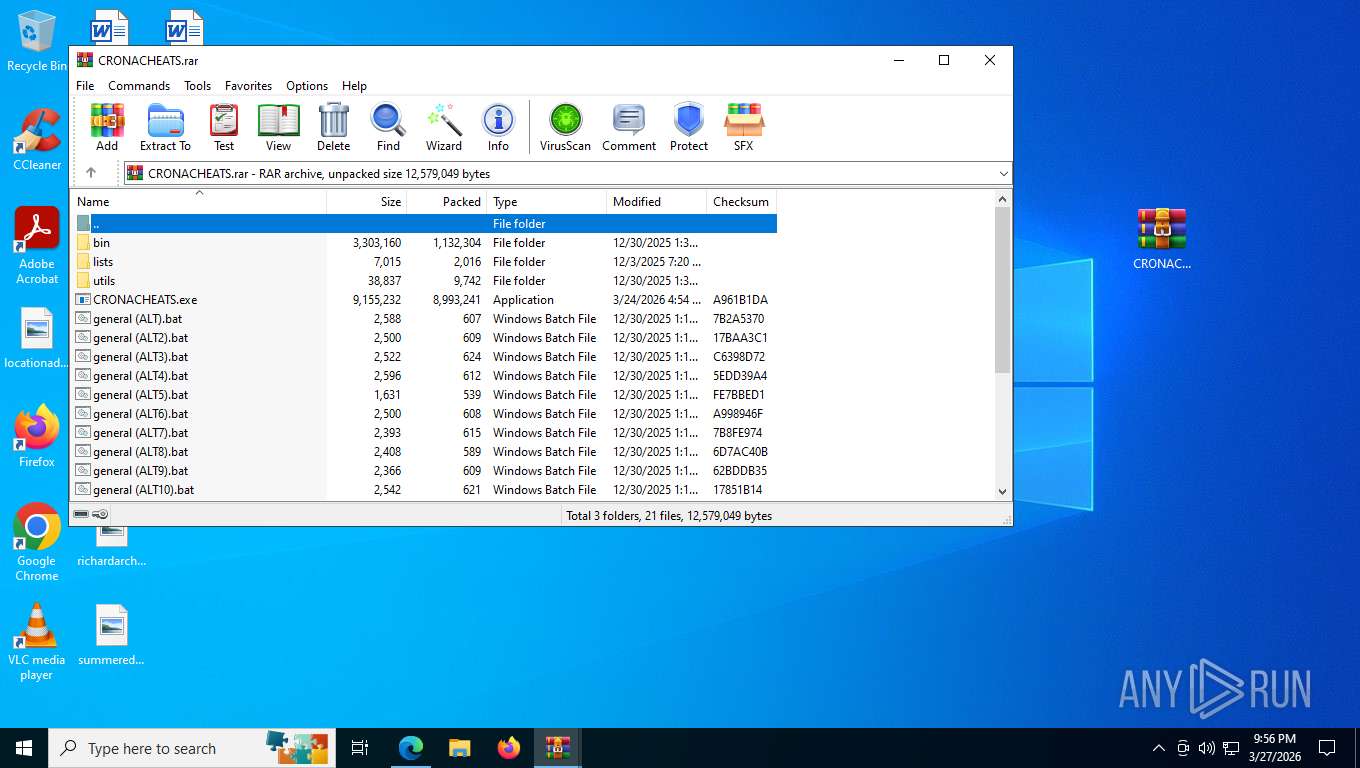Open the volume control in tray
This screenshot has height=768, width=1360.
tap(1206, 748)
